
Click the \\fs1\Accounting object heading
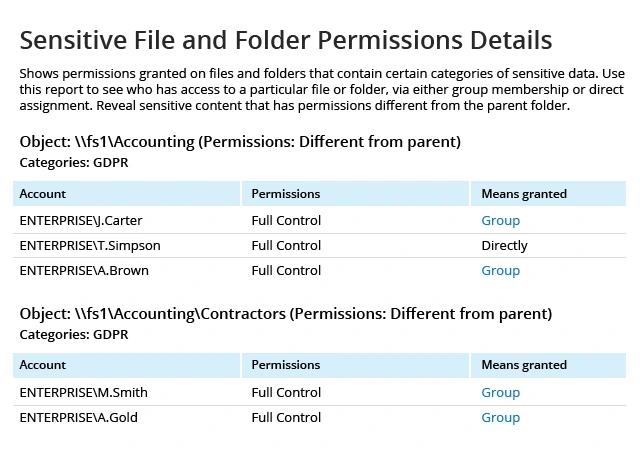click(x=240, y=142)
